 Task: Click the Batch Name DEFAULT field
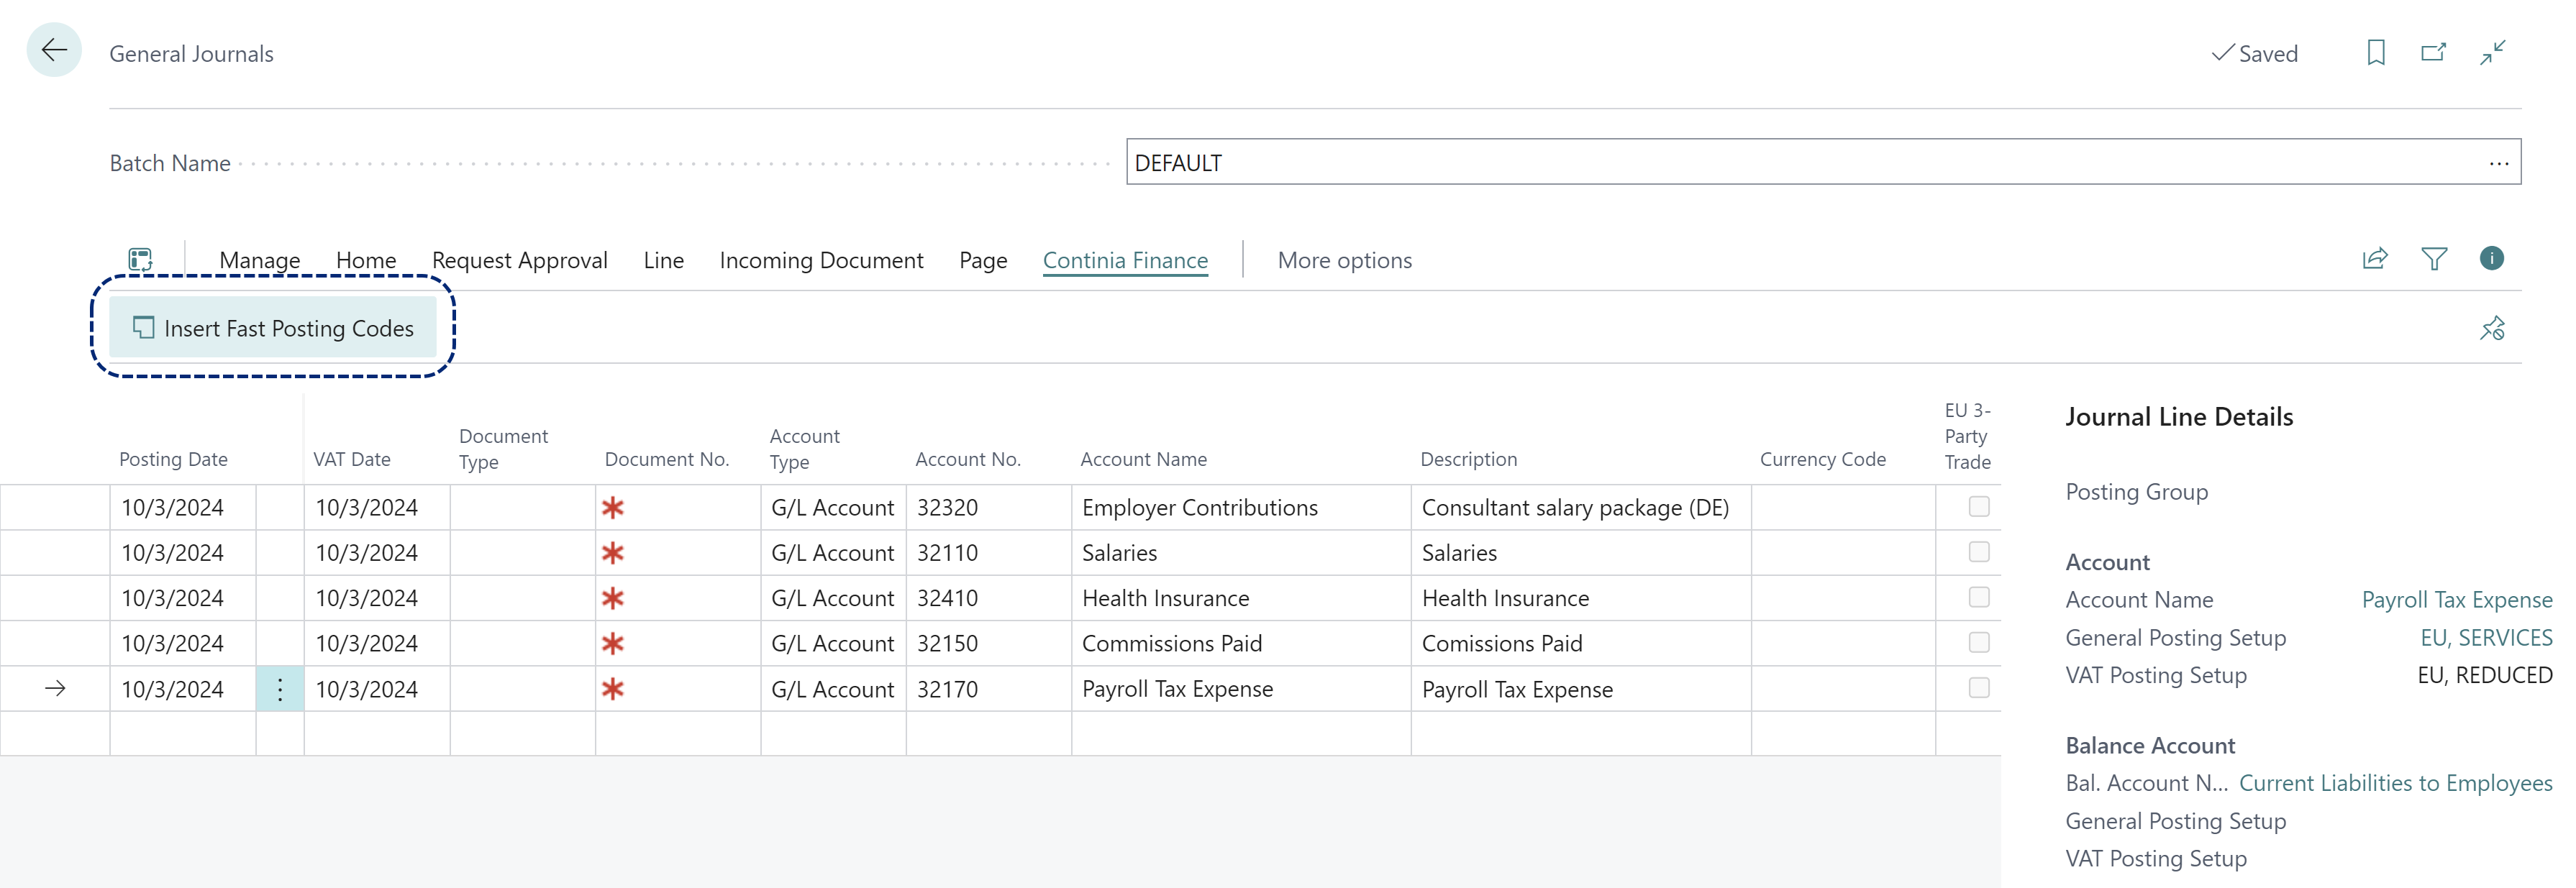[x=1823, y=162]
